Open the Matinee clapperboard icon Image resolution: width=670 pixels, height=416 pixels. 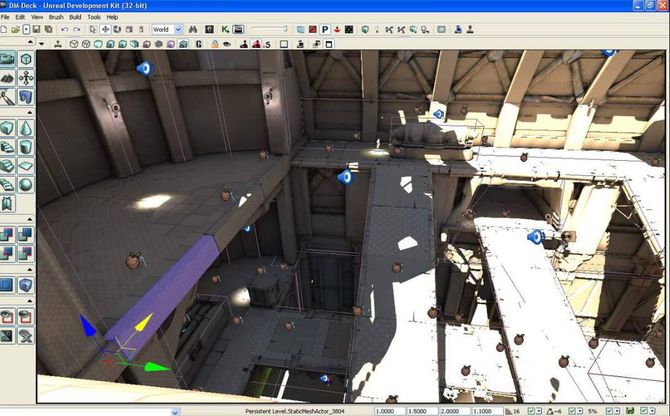click(238, 29)
